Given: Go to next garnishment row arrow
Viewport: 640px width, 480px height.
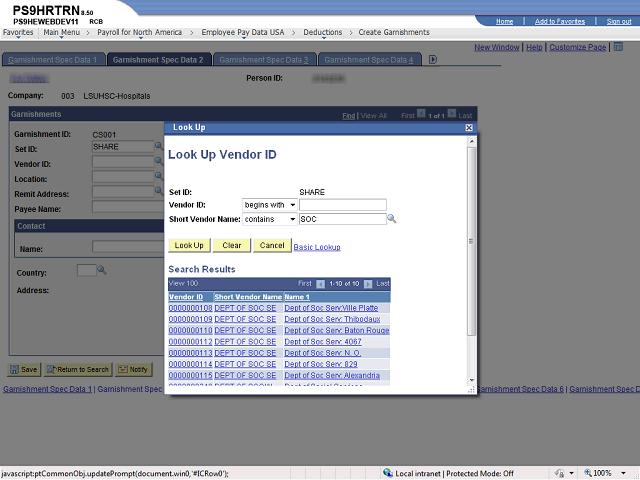Looking at the screenshot, I should pos(451,113).
